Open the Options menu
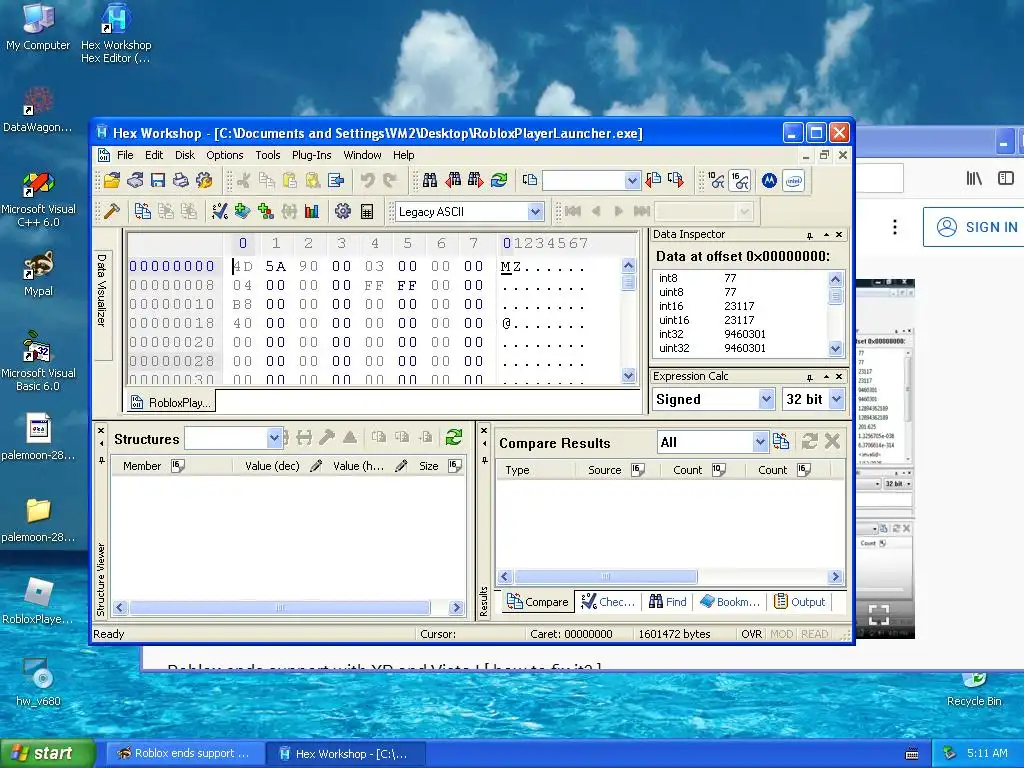The image size is (1024, 768). click(225, 155)
